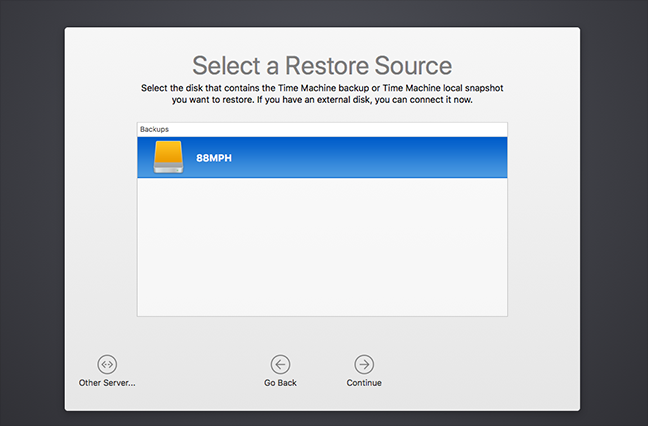Select the 88MPH backup disk row
The height and width of the screenshot is (426, 648).
(321, 157)
